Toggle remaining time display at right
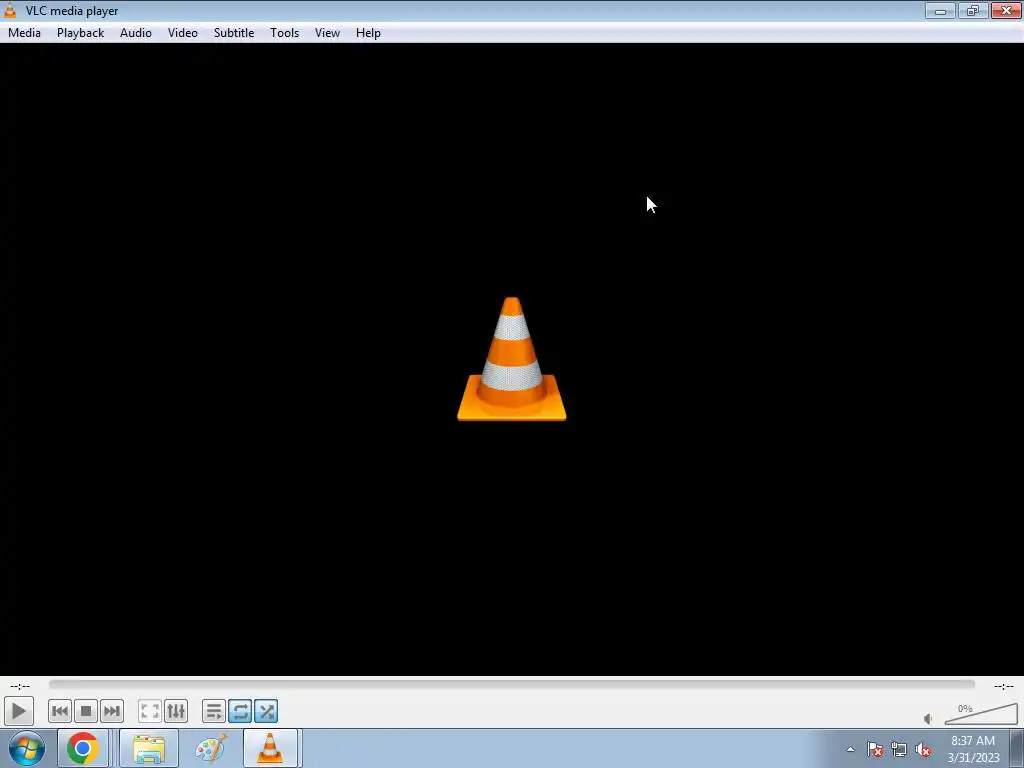Viewport: 1024px width, 768px height. pos(1004,686)
